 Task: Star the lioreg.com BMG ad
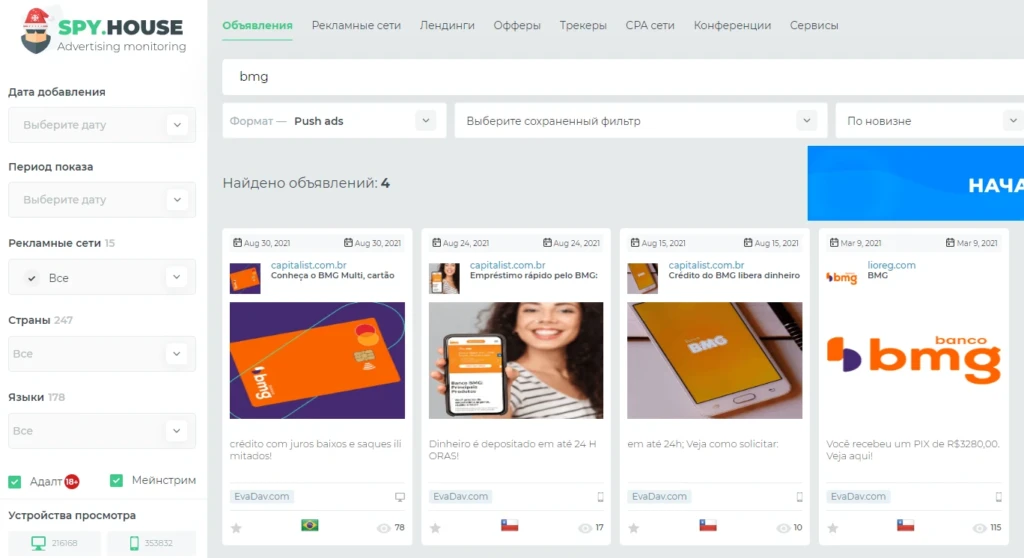coord(833,528)
